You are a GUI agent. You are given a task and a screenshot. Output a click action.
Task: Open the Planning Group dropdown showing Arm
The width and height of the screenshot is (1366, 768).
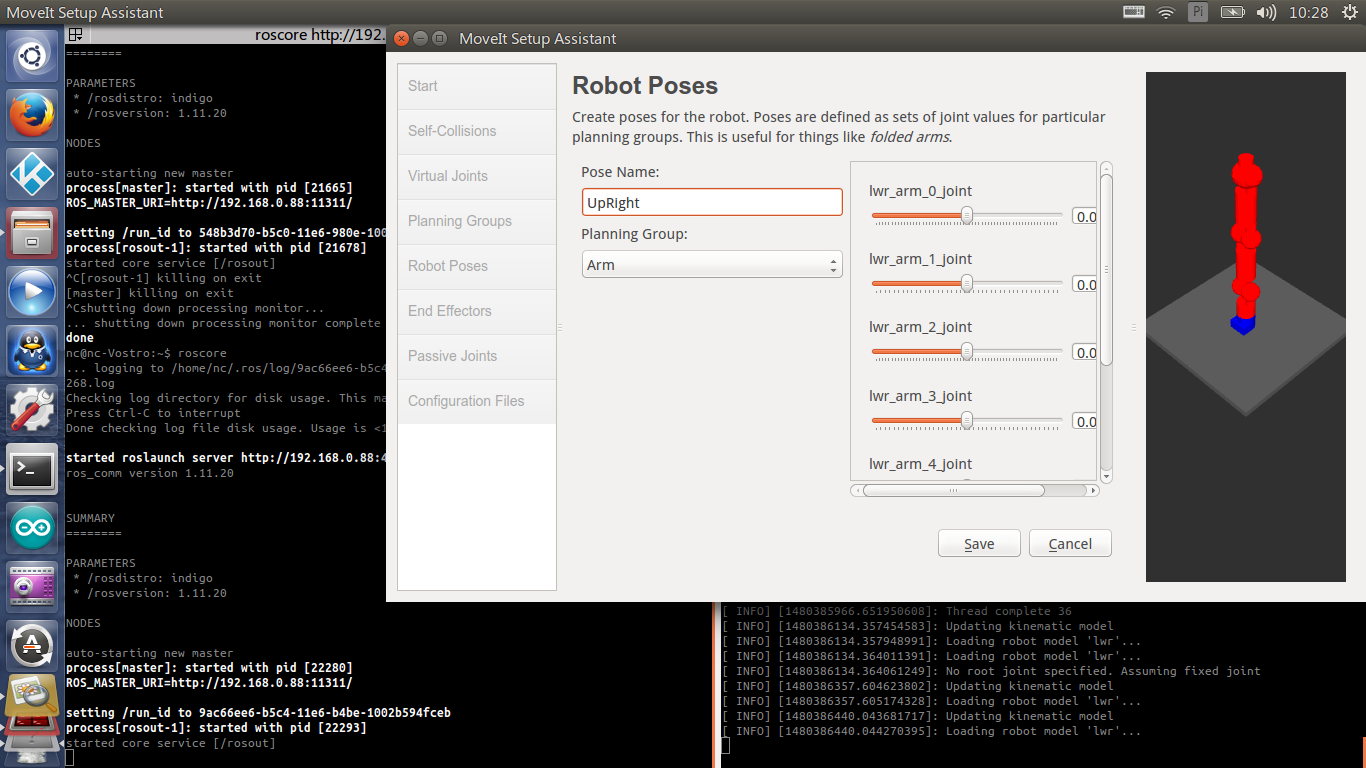(x=712, y=264)
